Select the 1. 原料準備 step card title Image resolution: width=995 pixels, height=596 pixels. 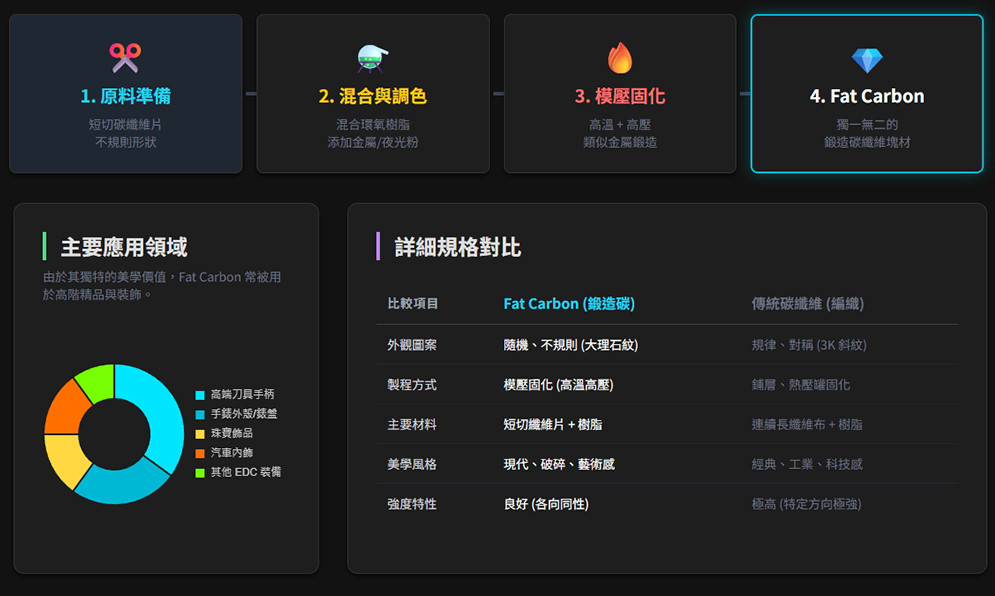pos(125,96)
